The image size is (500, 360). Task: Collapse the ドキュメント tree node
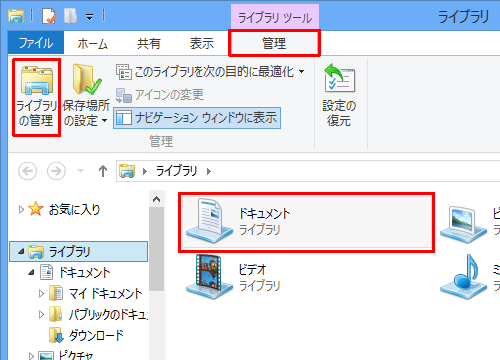[x=31, y=272]
